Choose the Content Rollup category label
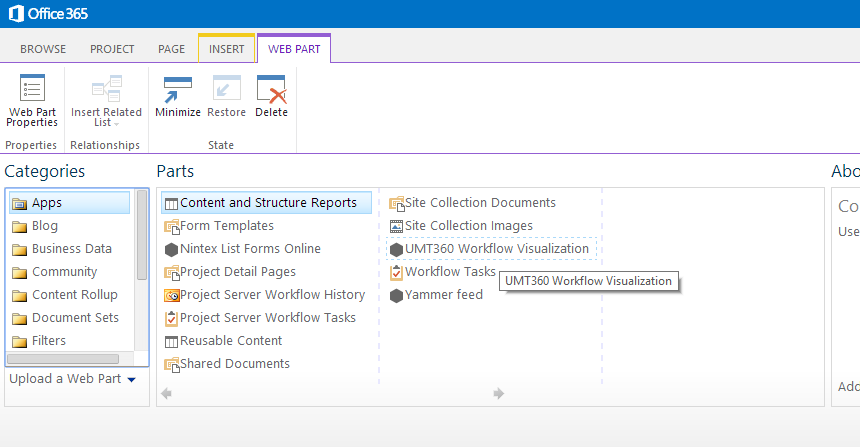This screenshot has width=860, height=447. coord(75,295)
